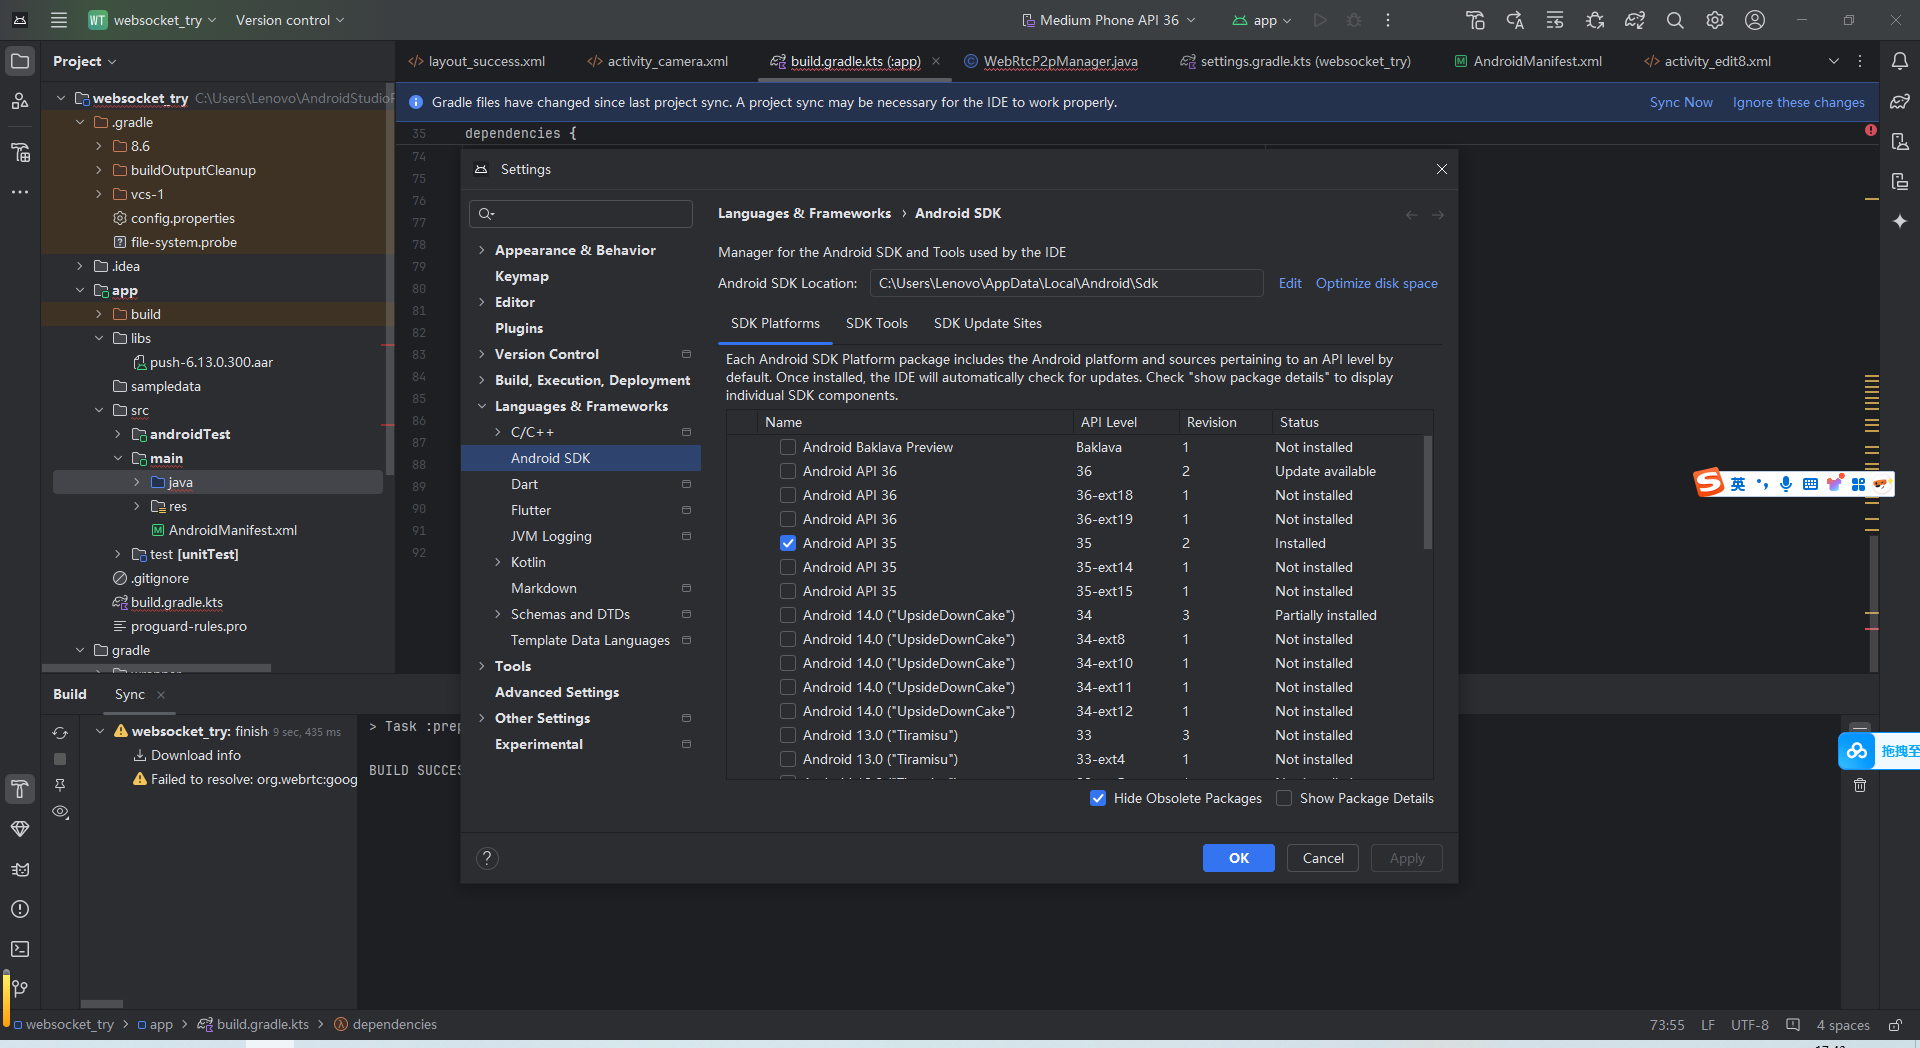Image resolution: width=1920 pixels, height=1048 pixels.
Task: Open WebRtcP2pManager.java editor tab
Action: pyautogui.click(x=1050, y=61)
